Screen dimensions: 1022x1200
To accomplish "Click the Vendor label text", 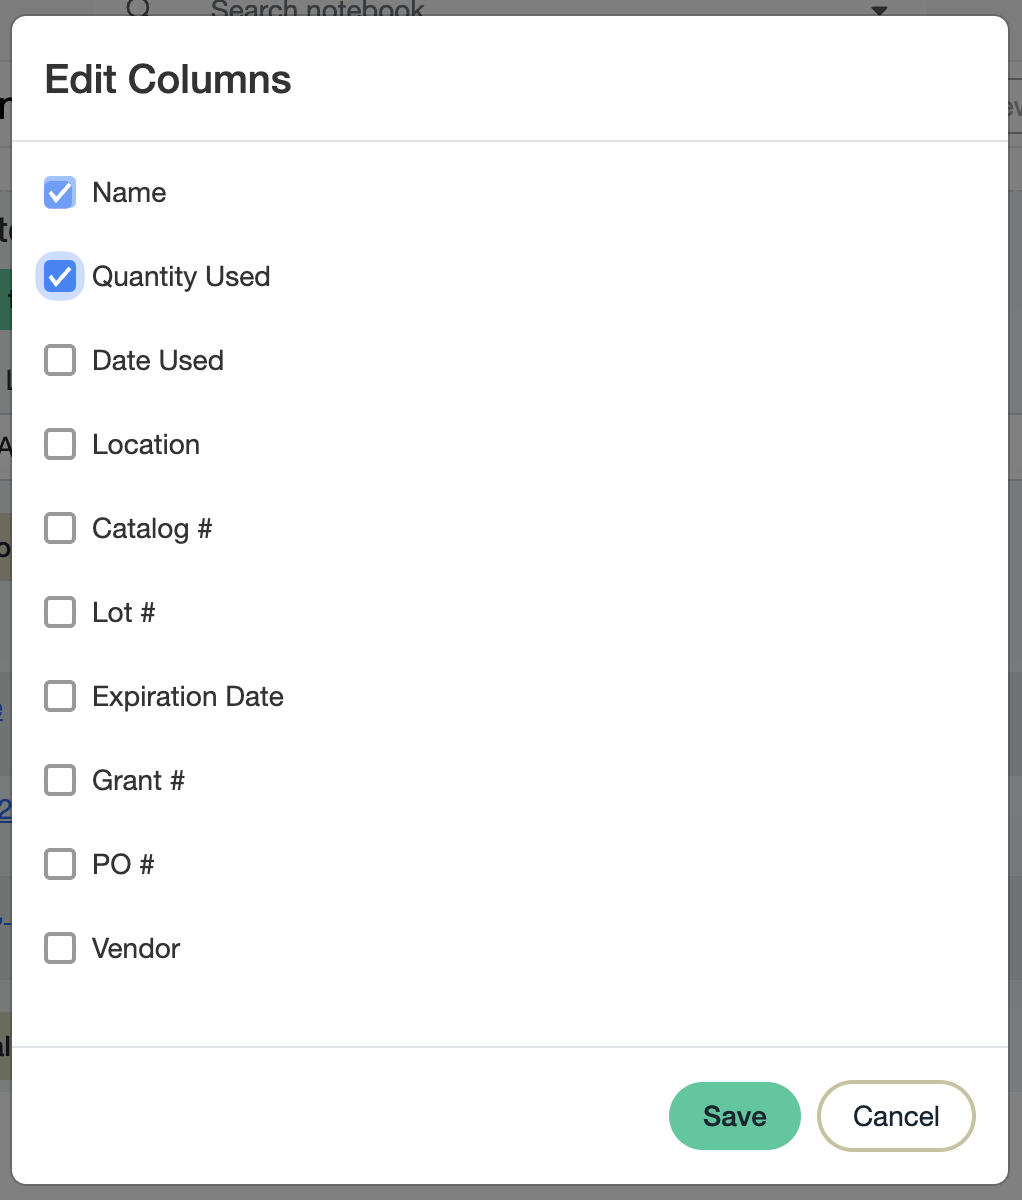I will [136, 949].
